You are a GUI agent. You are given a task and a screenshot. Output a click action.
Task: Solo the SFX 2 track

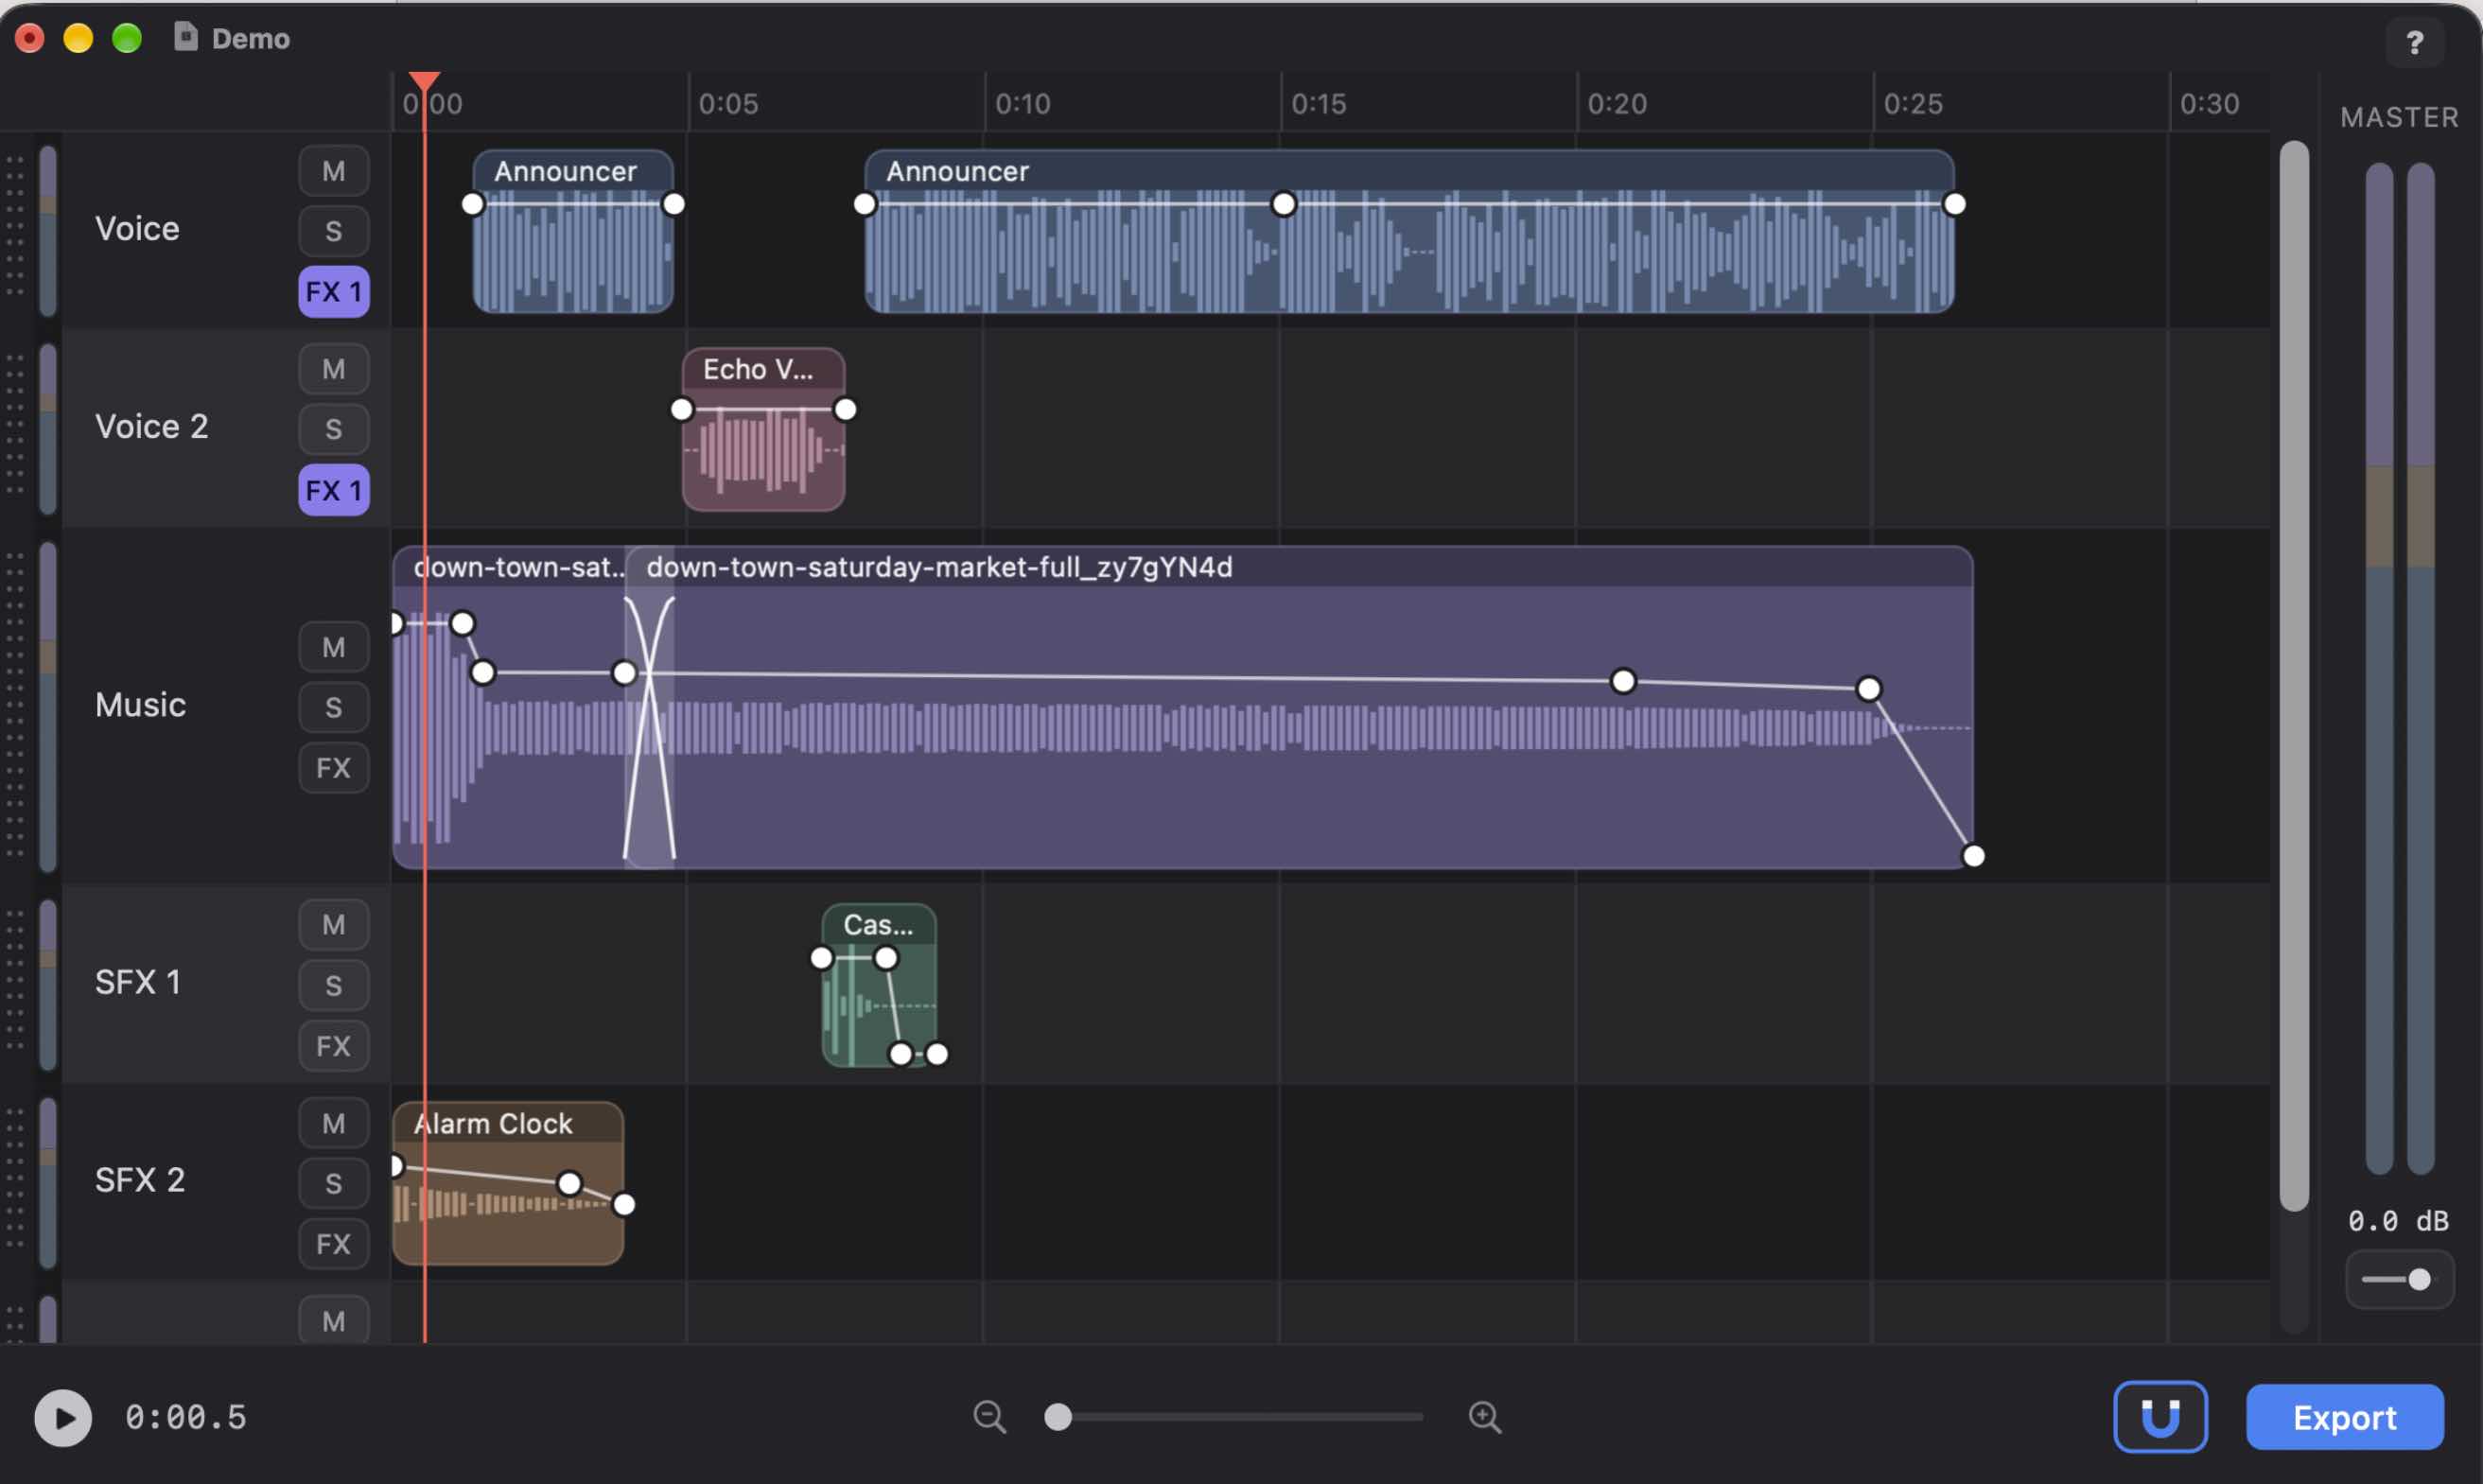pyautogui.click(x=333, y=1183)
